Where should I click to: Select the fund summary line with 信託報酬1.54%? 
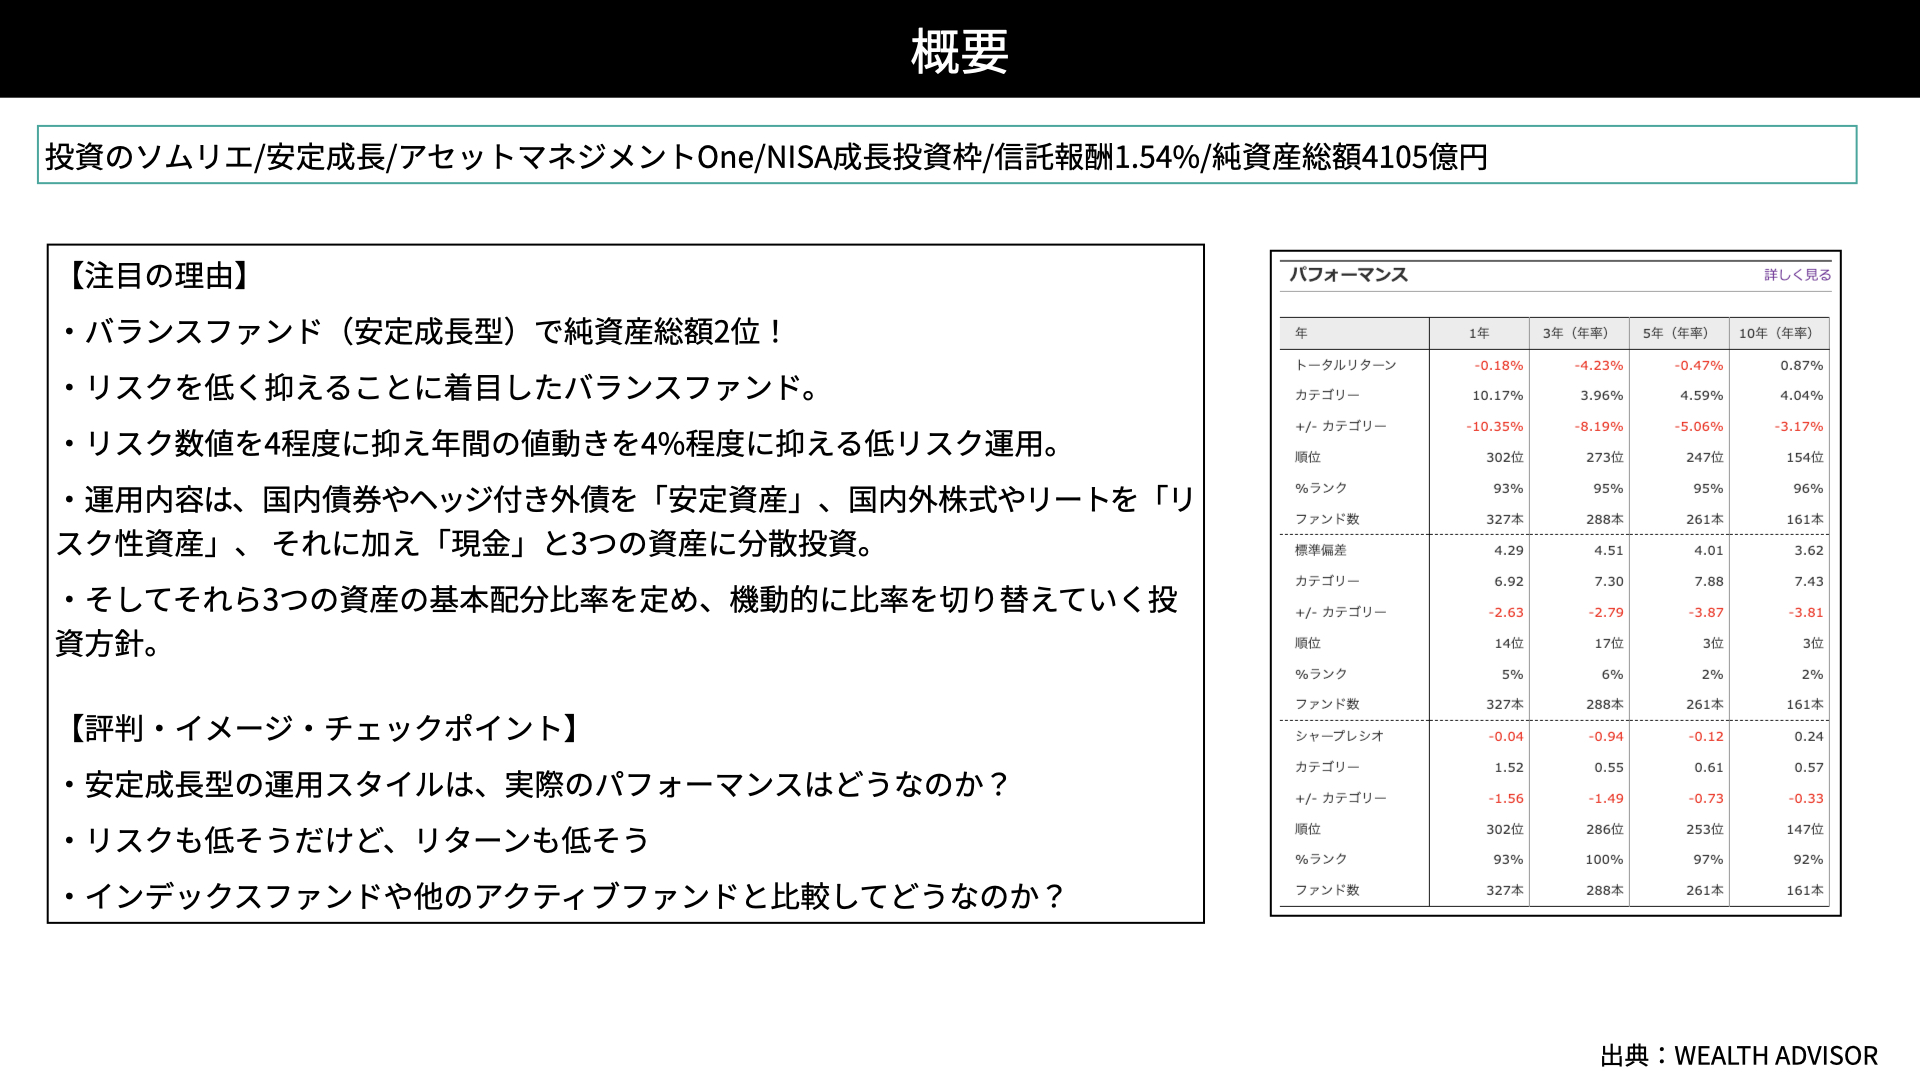(x=947, y=155)
